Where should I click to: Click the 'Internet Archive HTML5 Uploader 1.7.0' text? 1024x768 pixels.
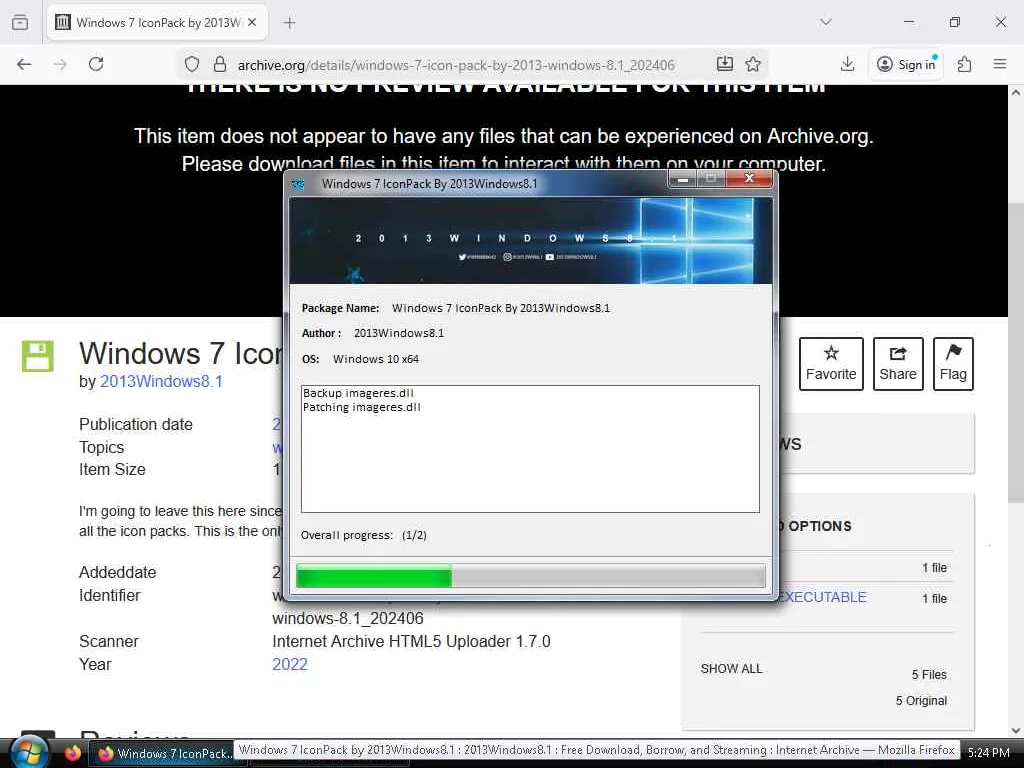(411, 641)
